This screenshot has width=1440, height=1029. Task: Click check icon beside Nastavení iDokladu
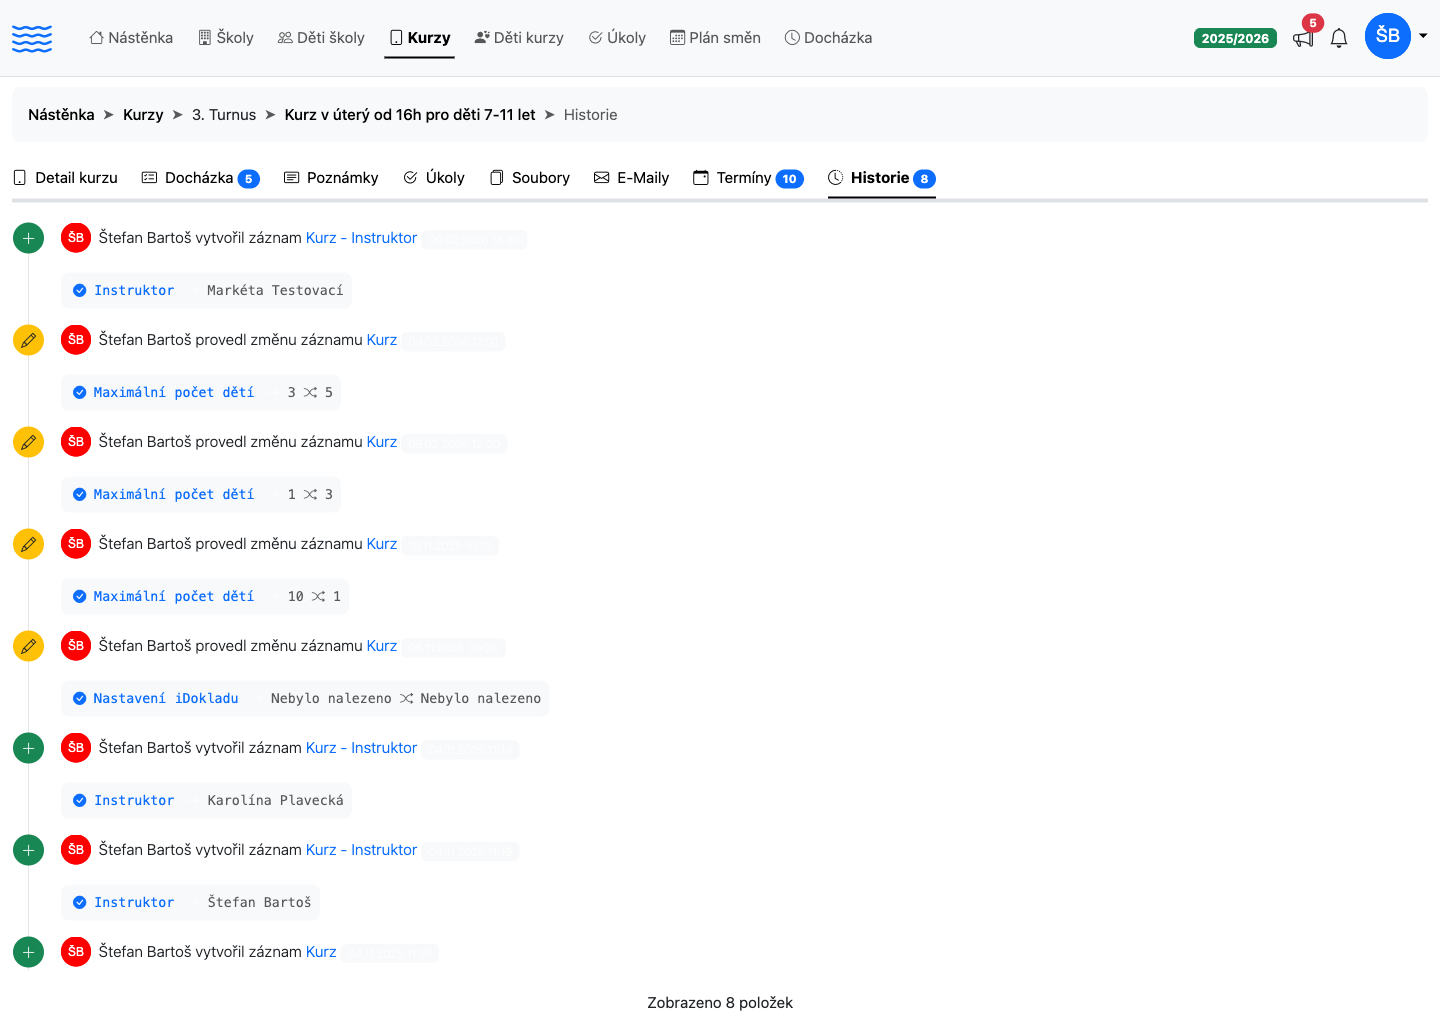tap(80, 699)
